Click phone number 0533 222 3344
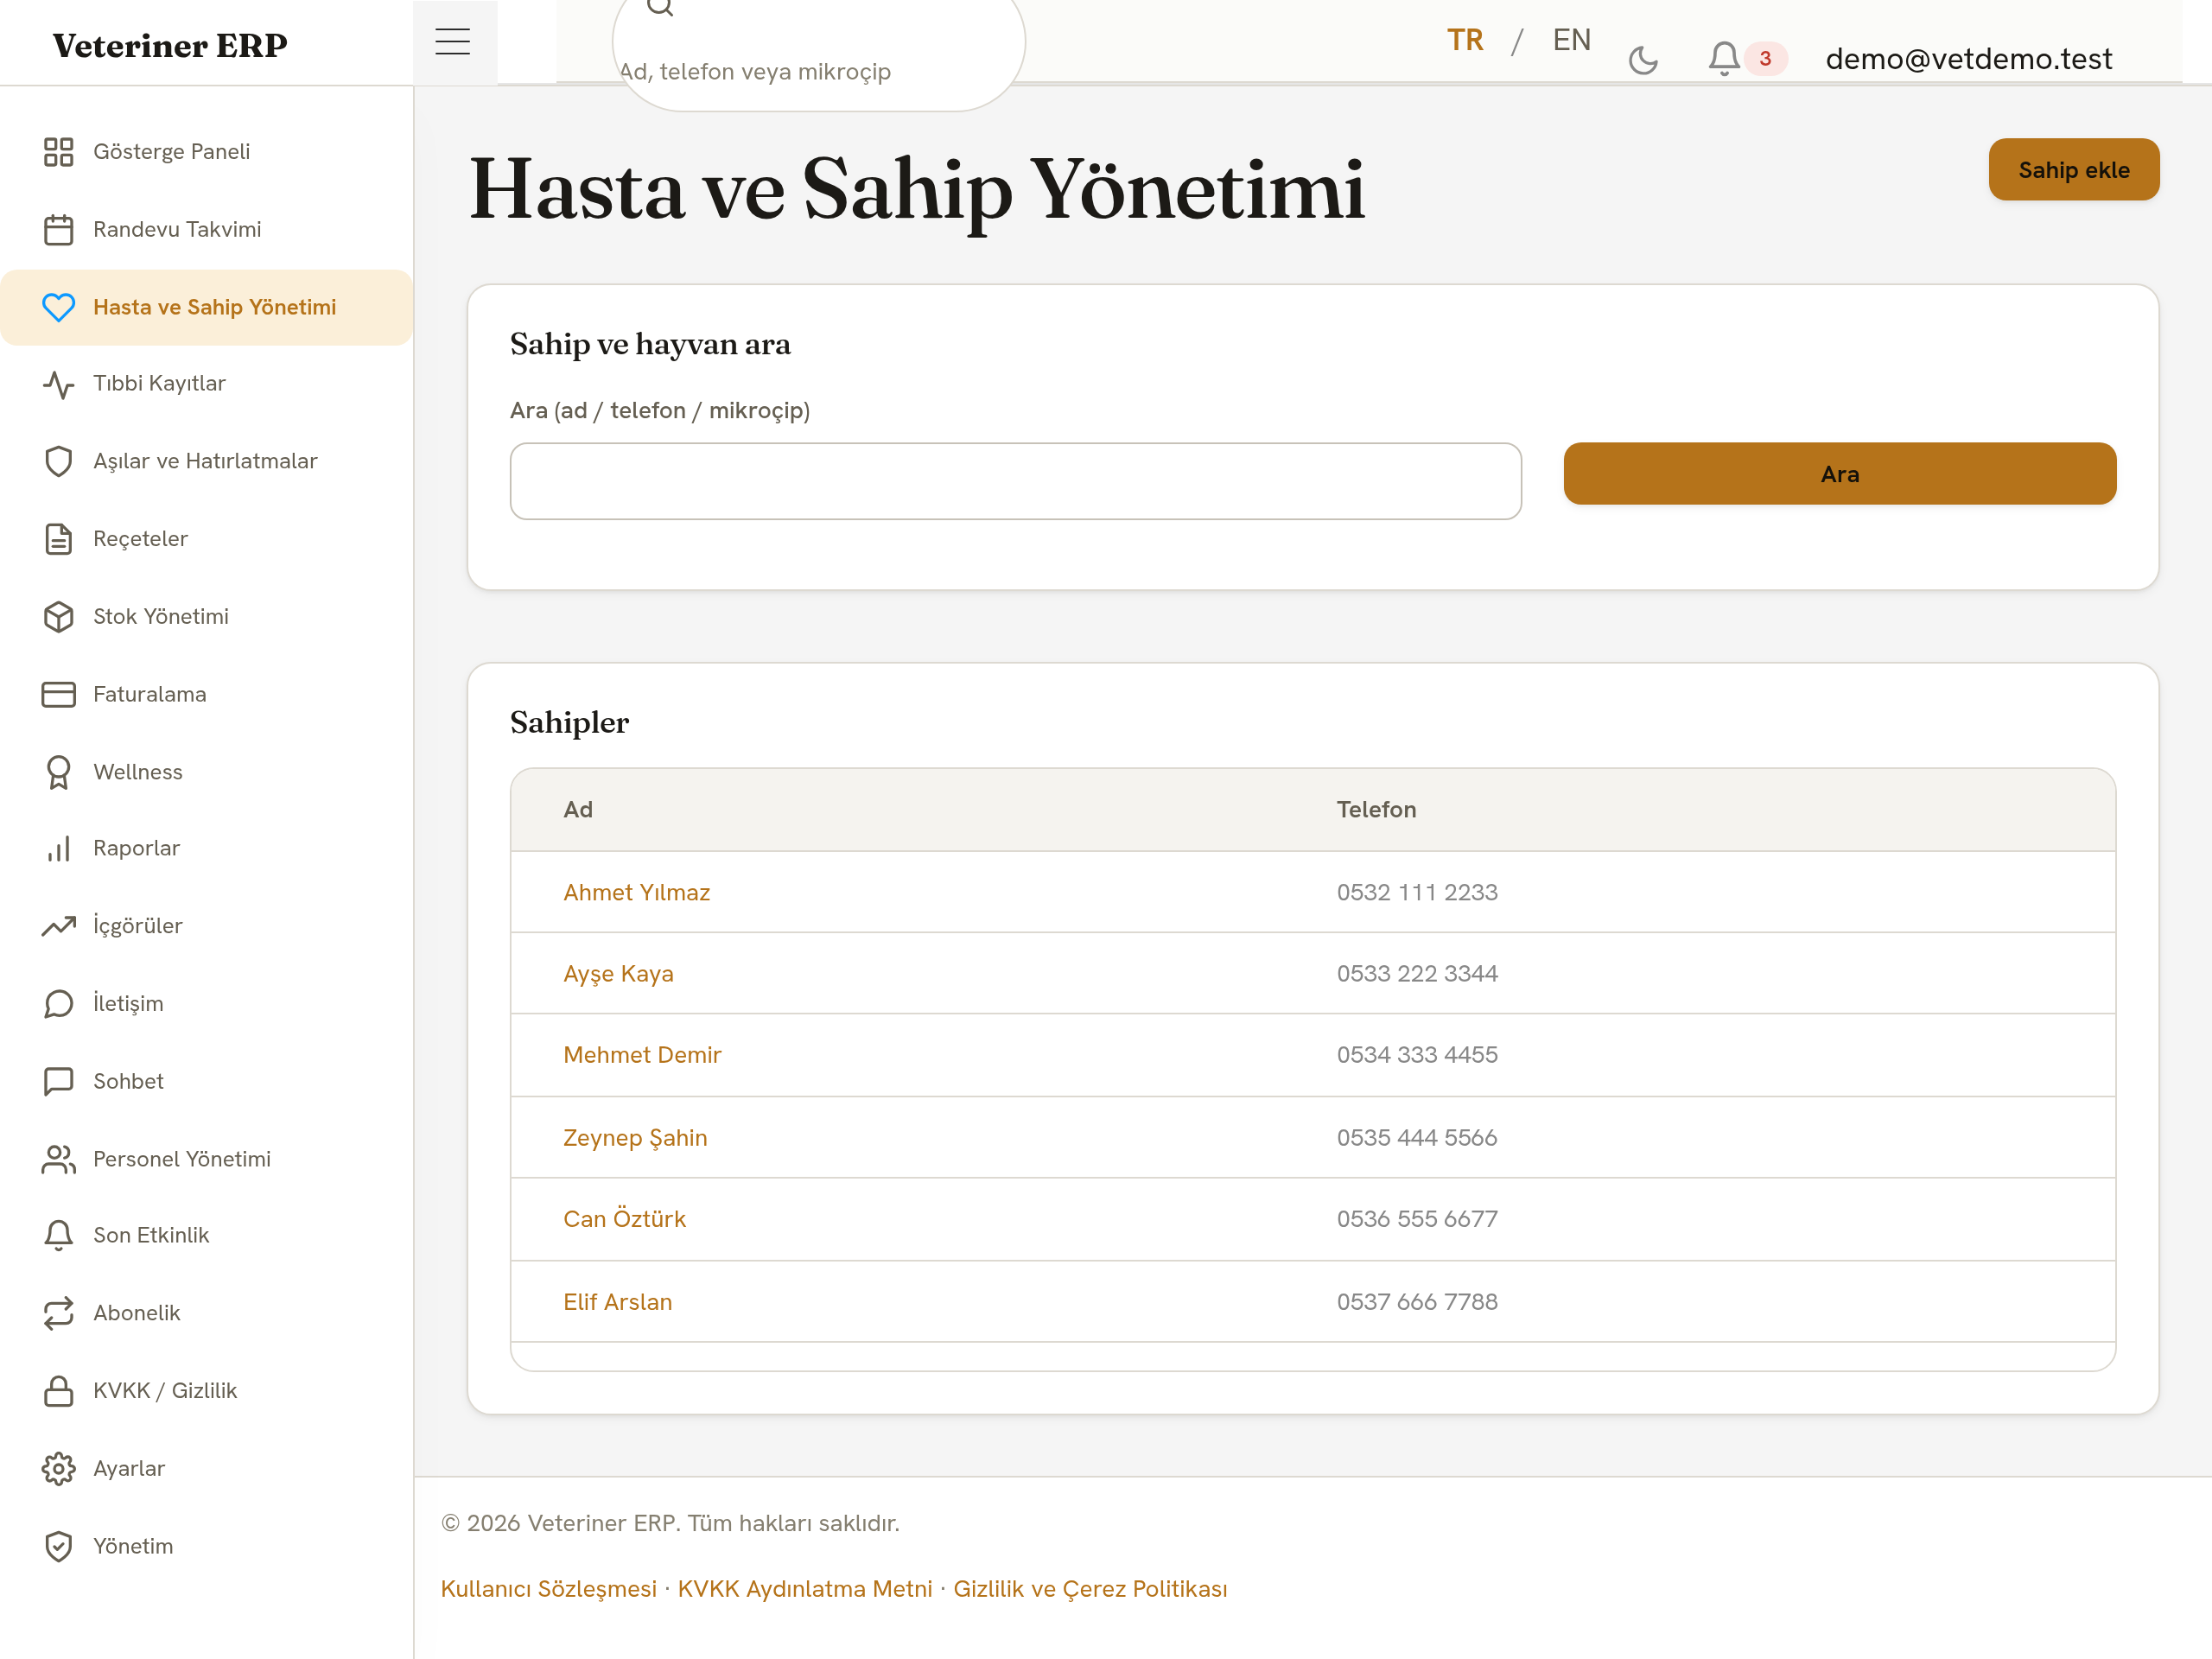The width and height of the screenshot is (2212, 1659). 1417,973
